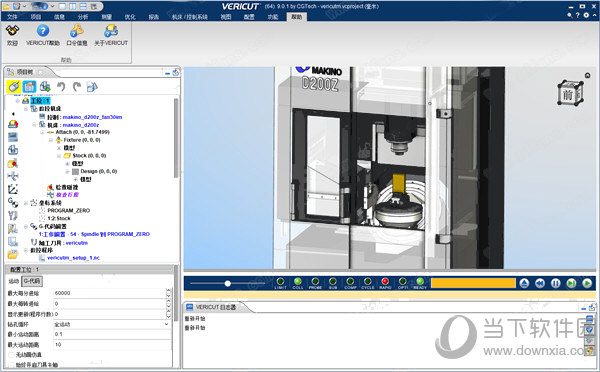This screenshot has width=600, height=372.
Task: Click the 最大每分进给 field showing 60000
Action: click(x=109, y=293)
